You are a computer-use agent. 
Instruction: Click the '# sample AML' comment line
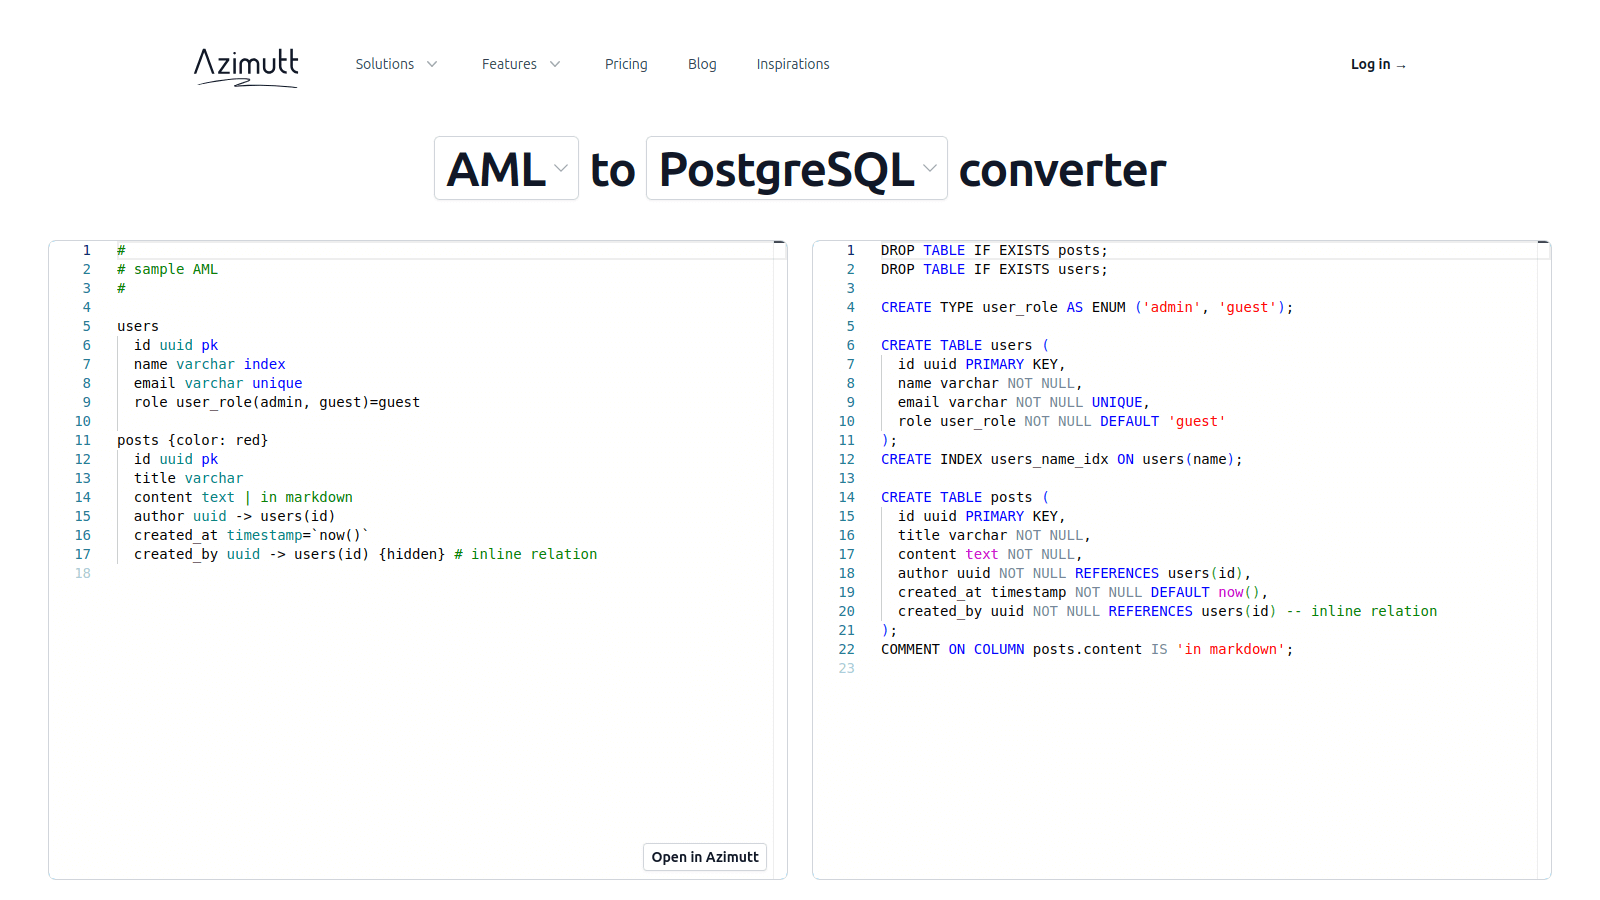167,269
